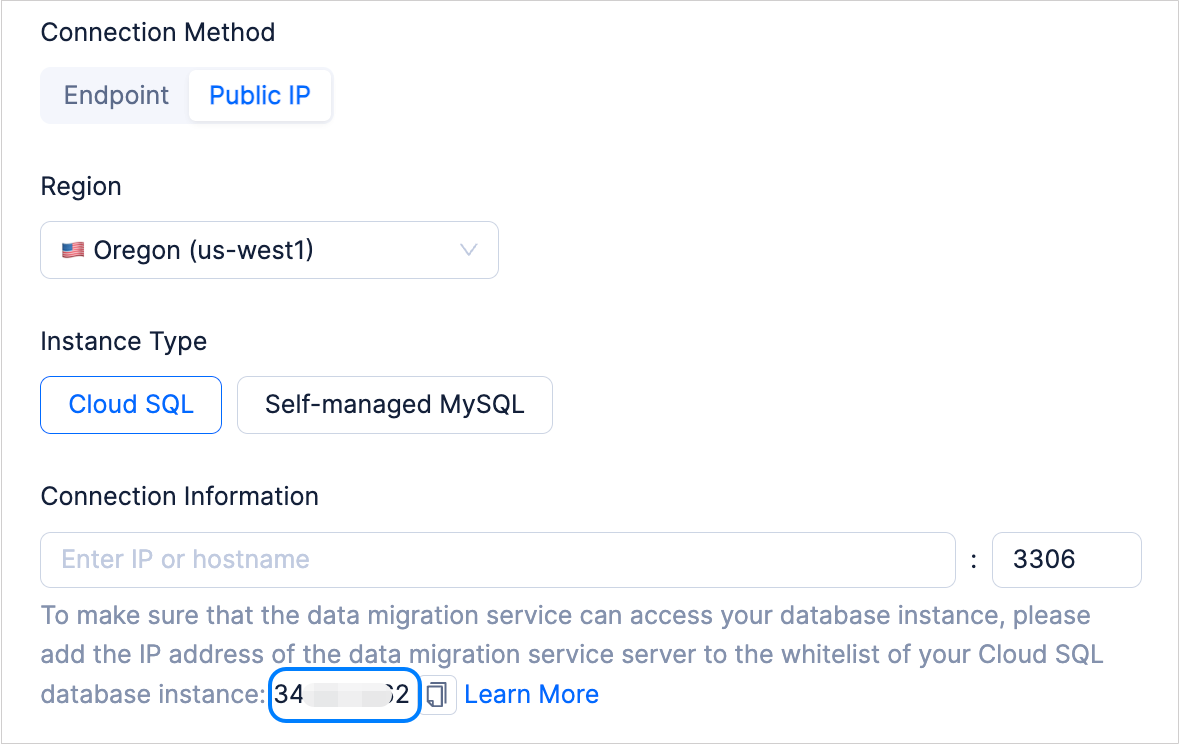The width and height of the screenshot is (1180, 744).
Task: Switch to the Endpoint connection method
Action: 116,96
